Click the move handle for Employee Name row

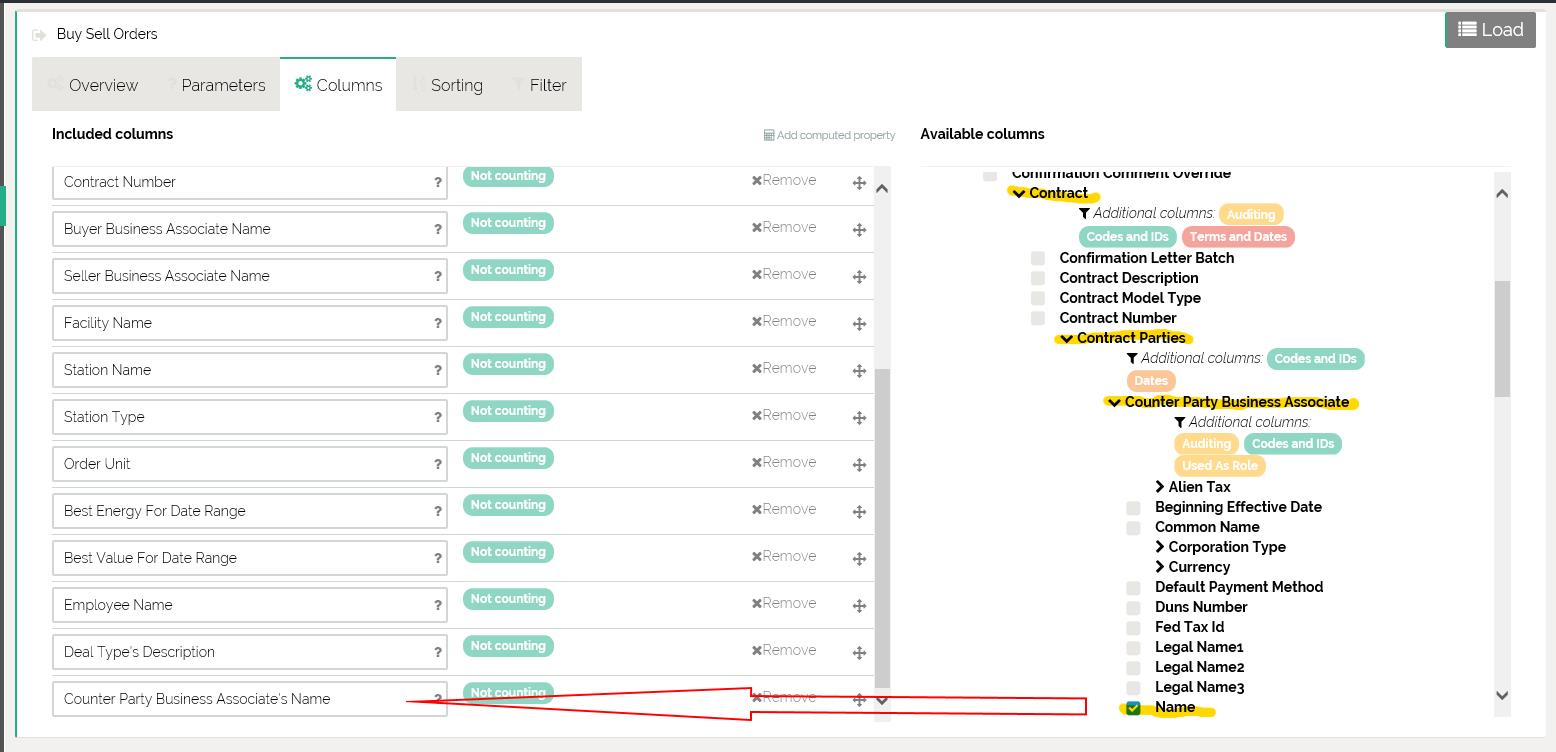coord(859,606)
